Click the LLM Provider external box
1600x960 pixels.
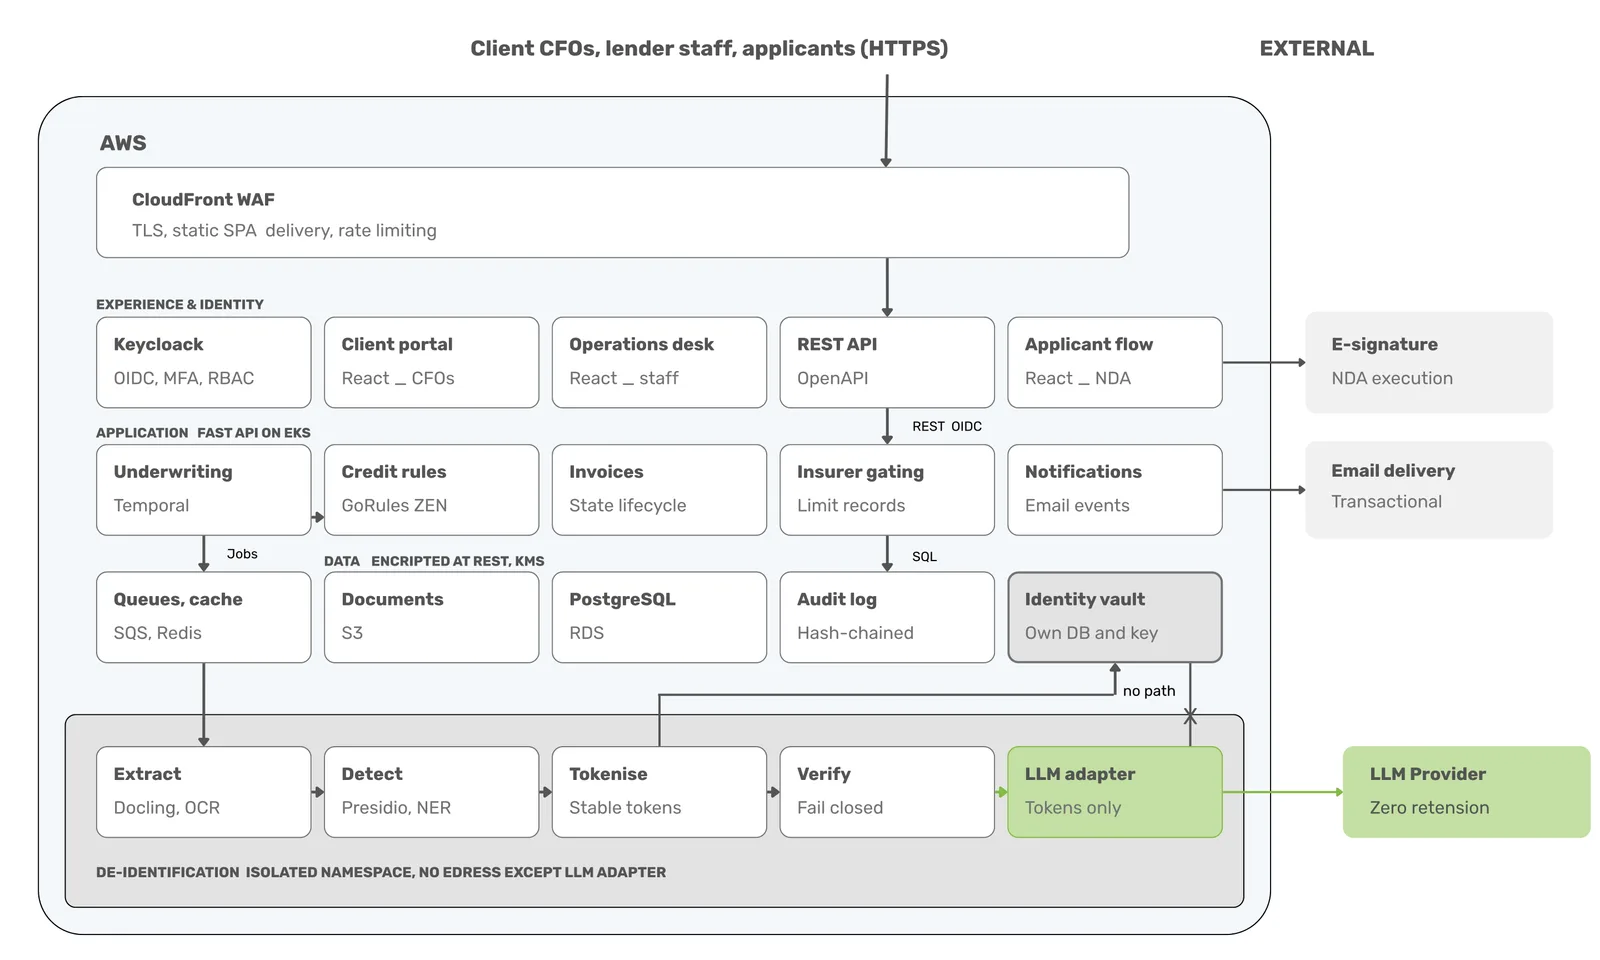[x=1466, y=792]
